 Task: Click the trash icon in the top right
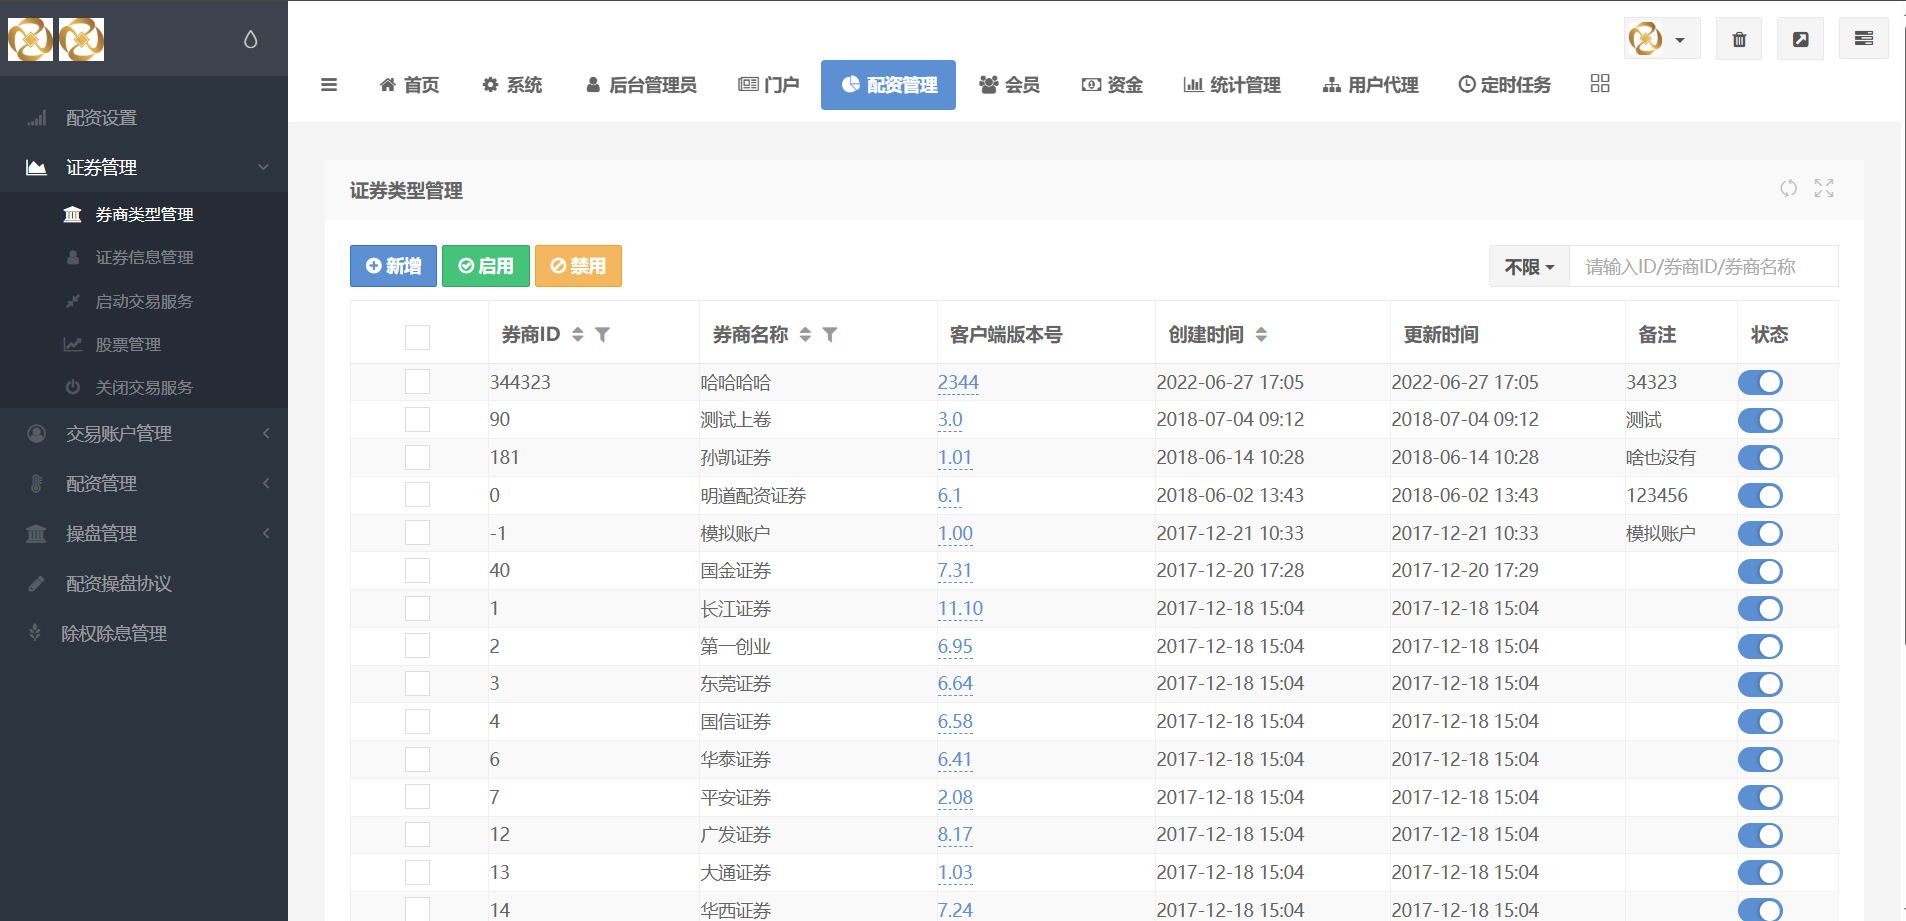coord(1739,39)
